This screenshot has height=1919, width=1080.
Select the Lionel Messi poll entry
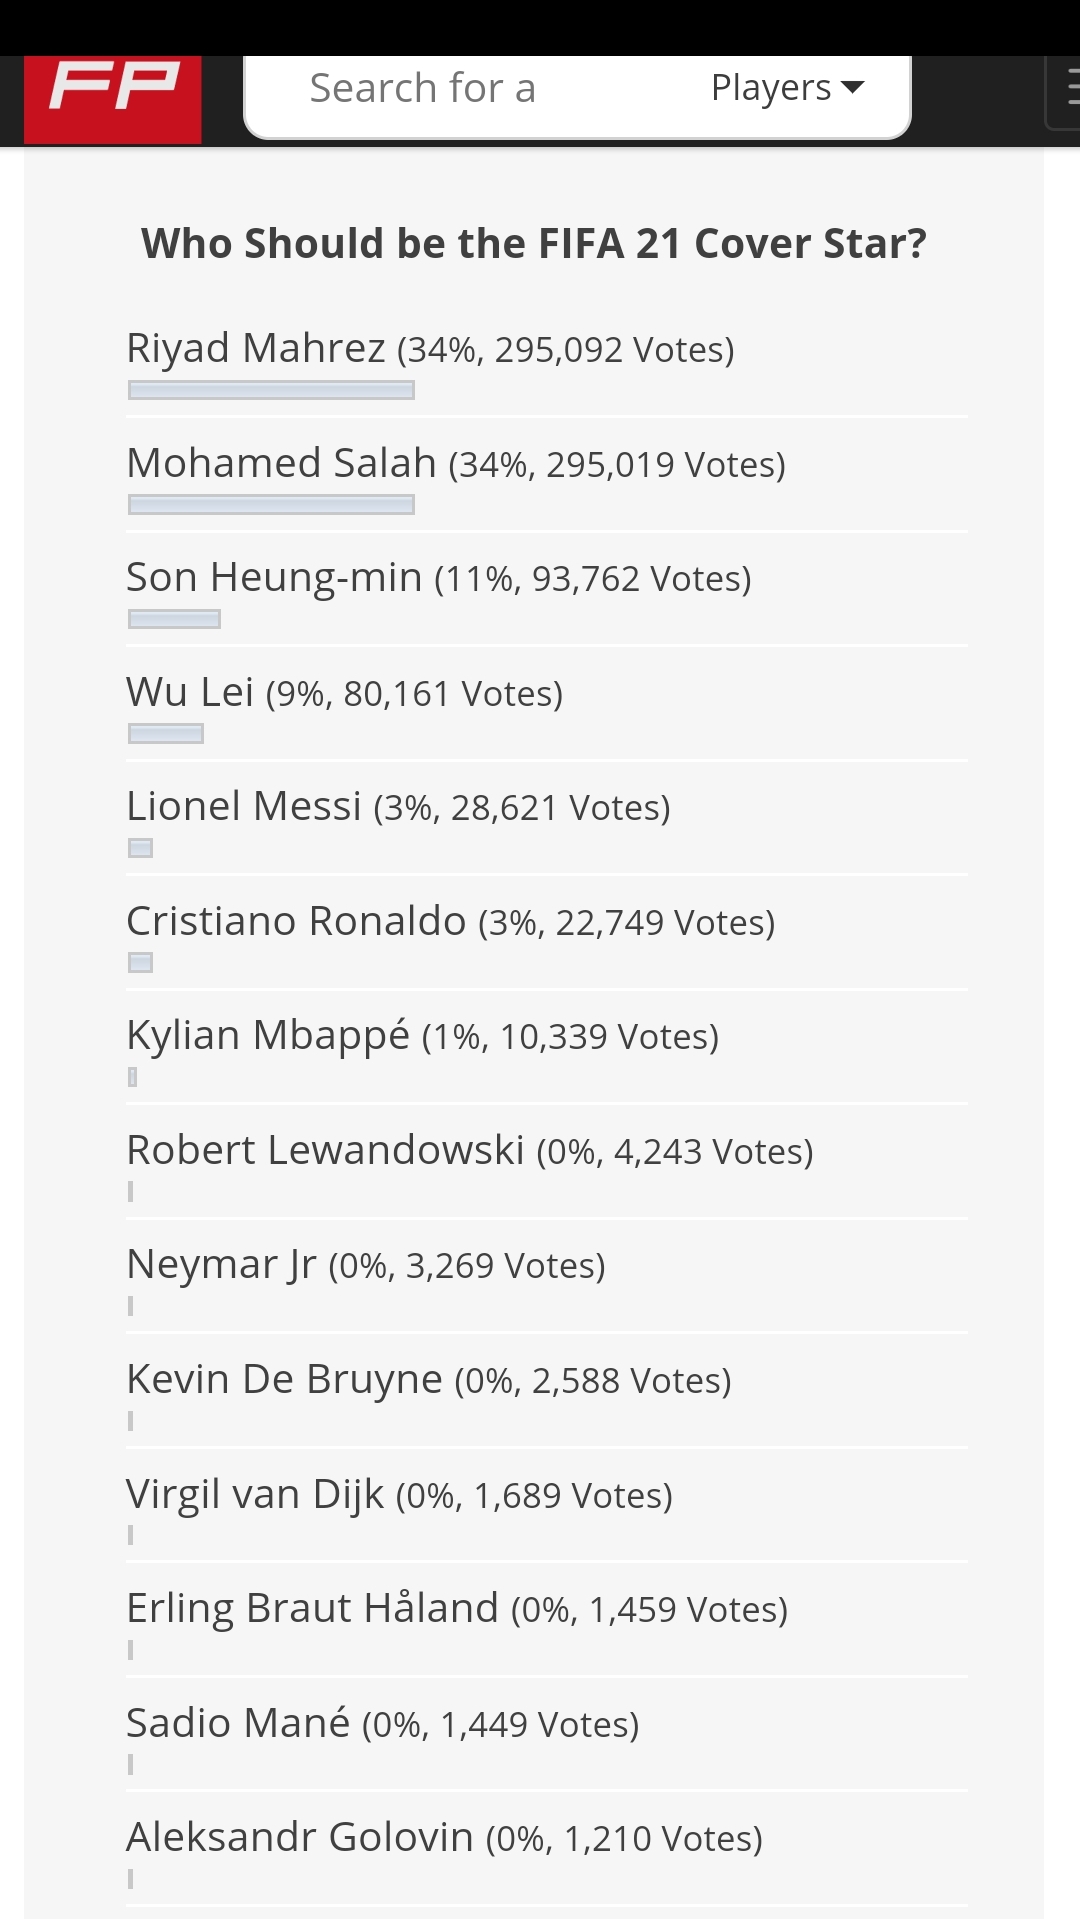click(398, 807)
